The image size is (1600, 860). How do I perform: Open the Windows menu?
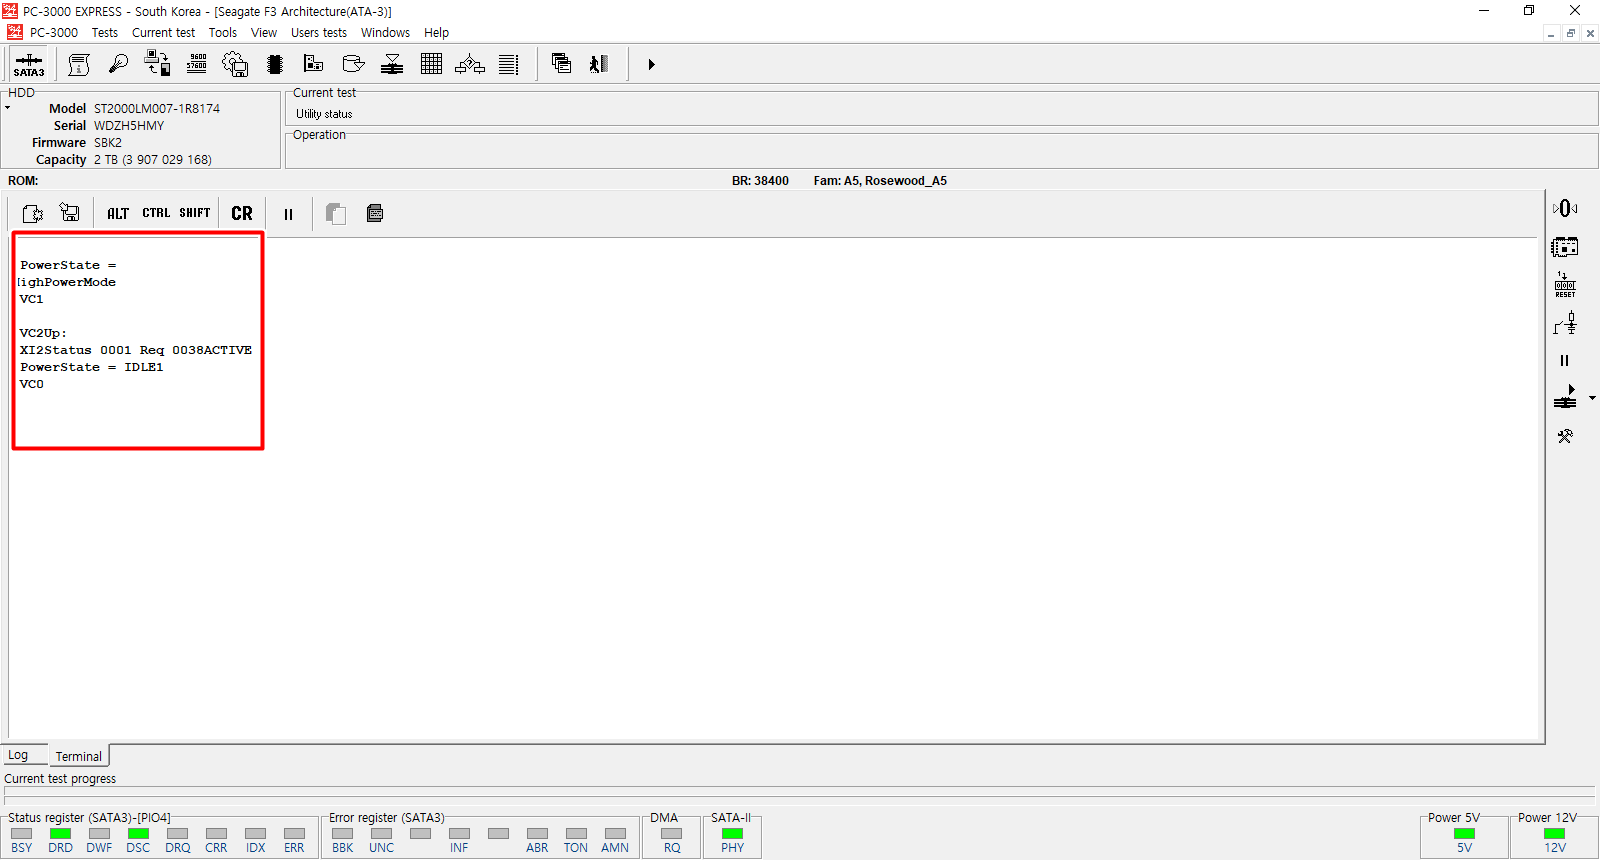point(385,33)
